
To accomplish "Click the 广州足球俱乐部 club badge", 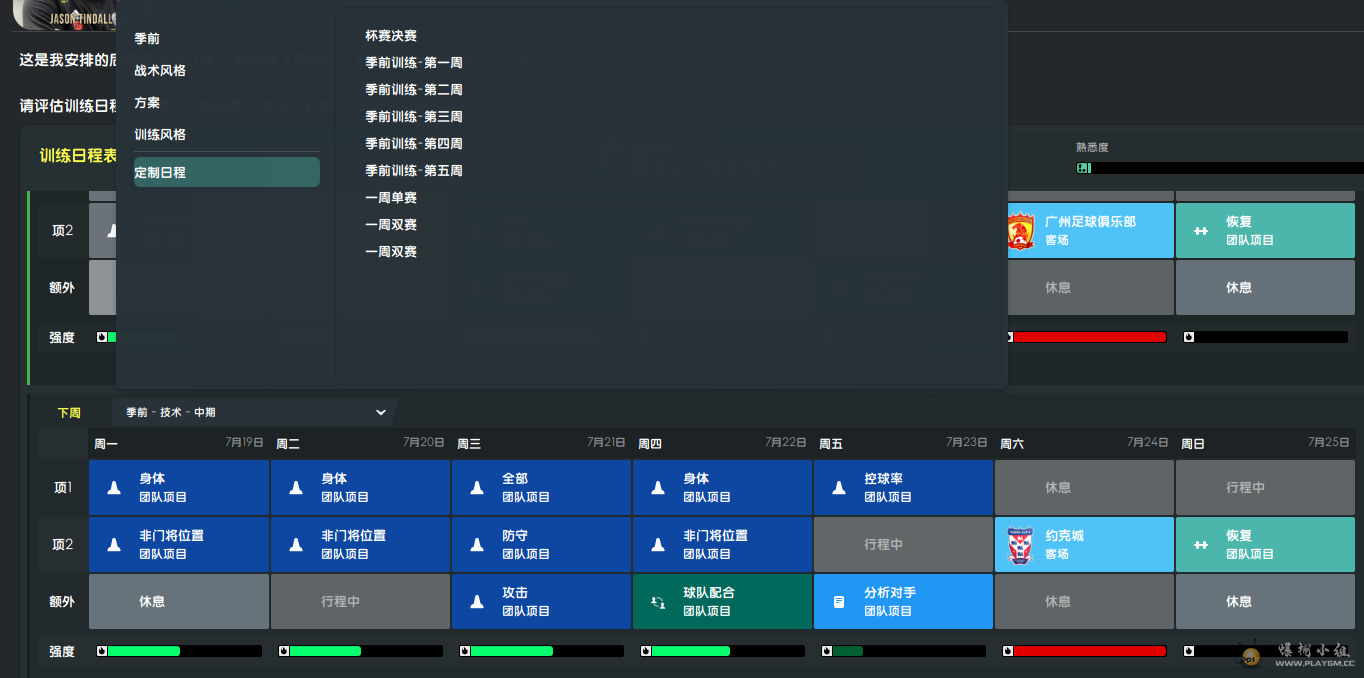I will pyautogui.click(x=1020, y=231).
